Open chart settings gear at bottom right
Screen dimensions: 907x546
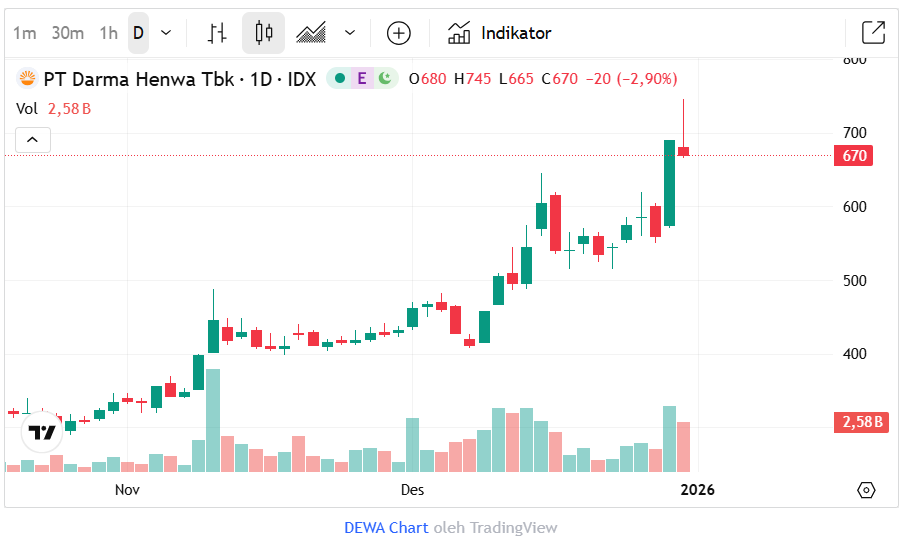(x=866, y=490)
